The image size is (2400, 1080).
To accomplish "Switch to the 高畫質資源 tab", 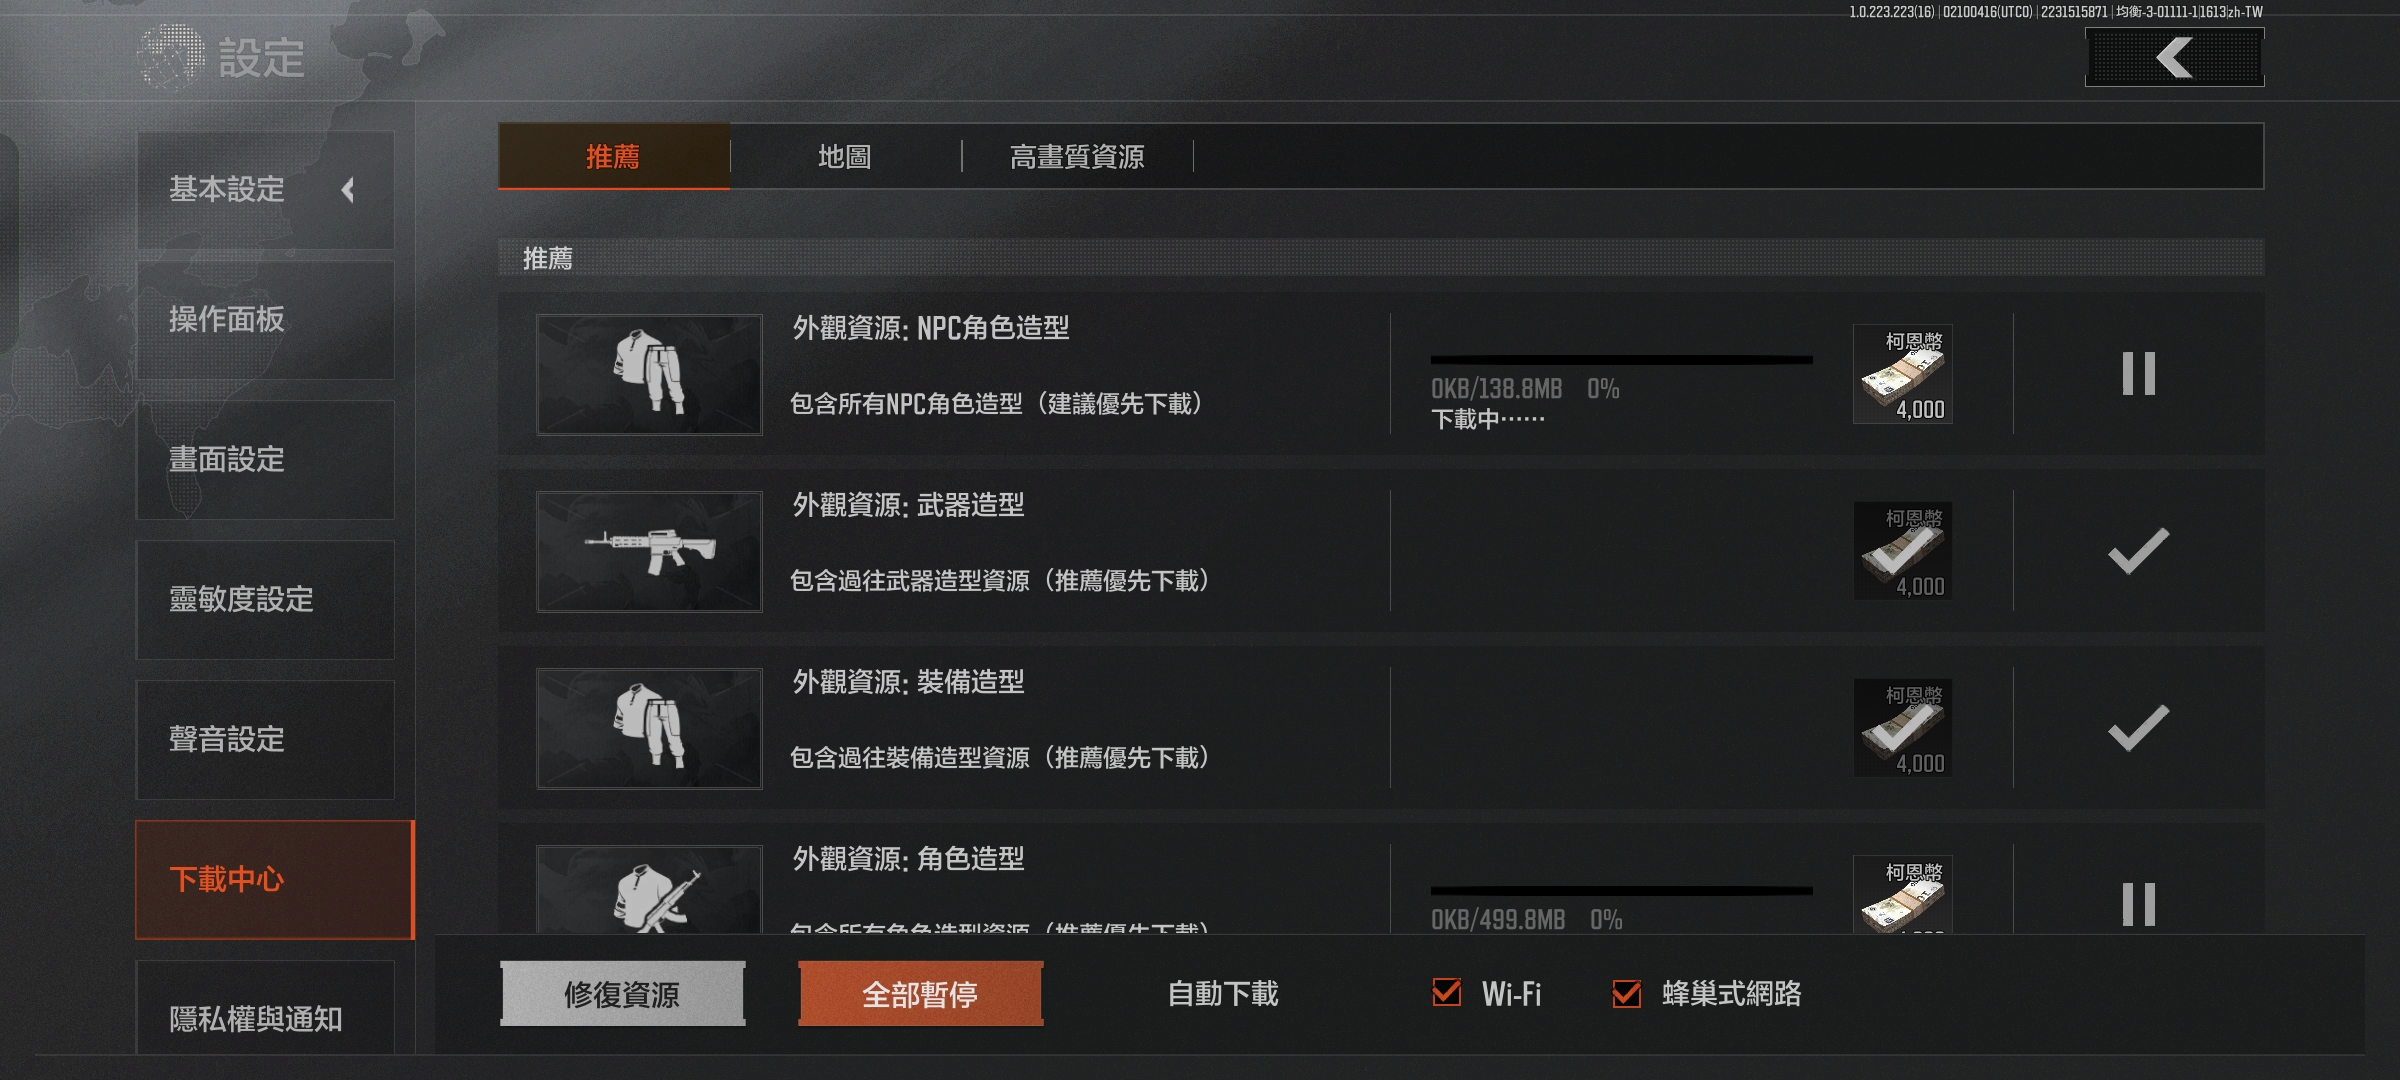I will [x=1077, y=157].
